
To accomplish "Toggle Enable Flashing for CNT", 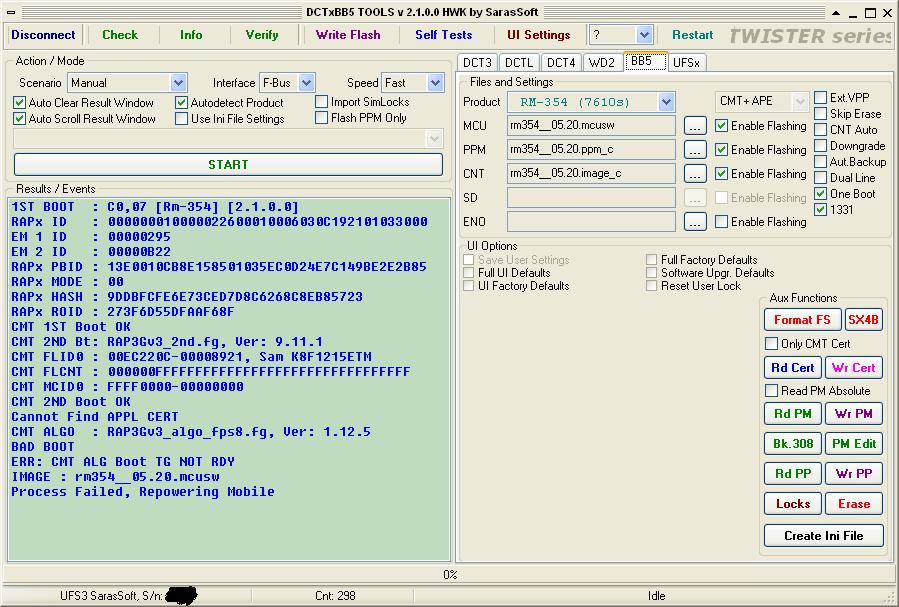I will 722,174.
